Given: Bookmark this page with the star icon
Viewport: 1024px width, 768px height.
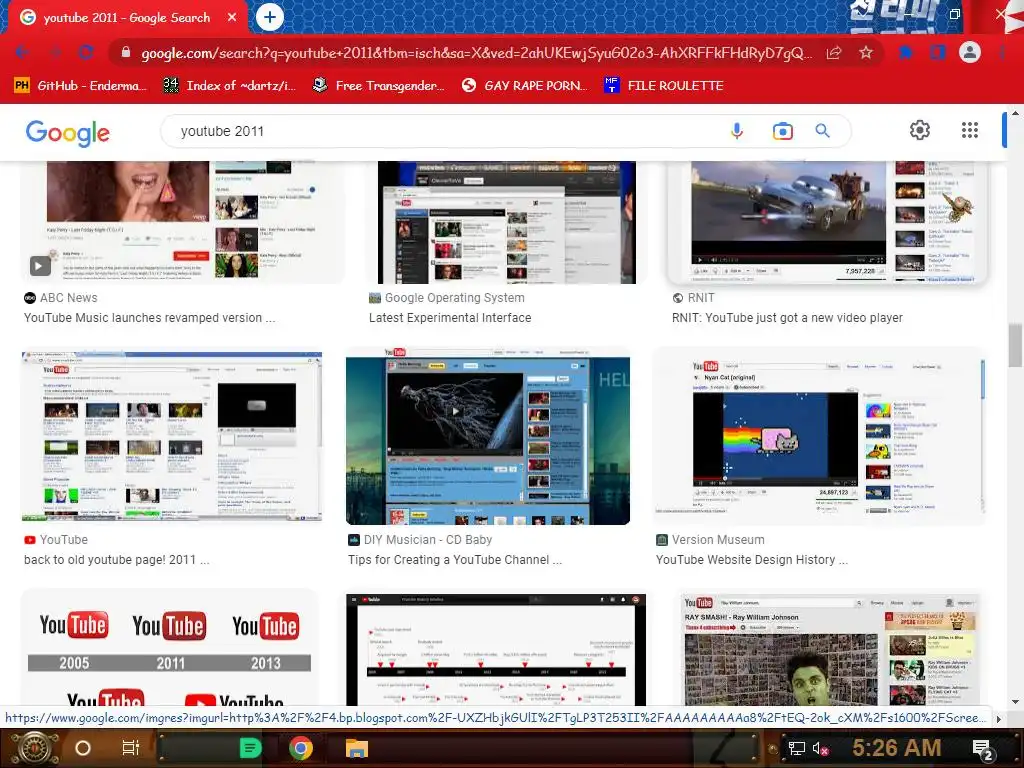Looking at the screenshot, I should tap(866, 52).
